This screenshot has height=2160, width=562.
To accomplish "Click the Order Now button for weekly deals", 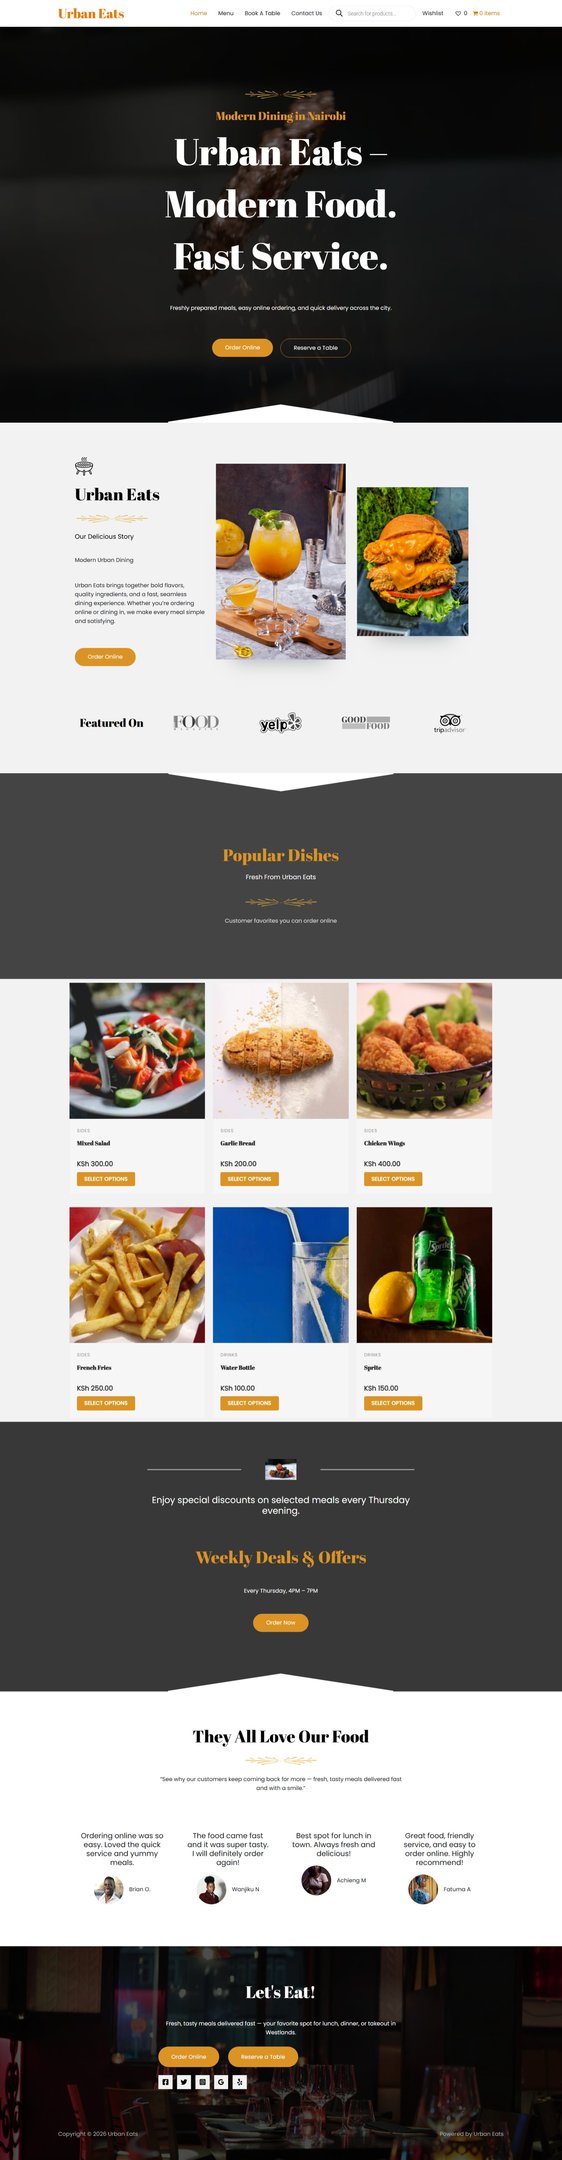I will pos(281,1622).
